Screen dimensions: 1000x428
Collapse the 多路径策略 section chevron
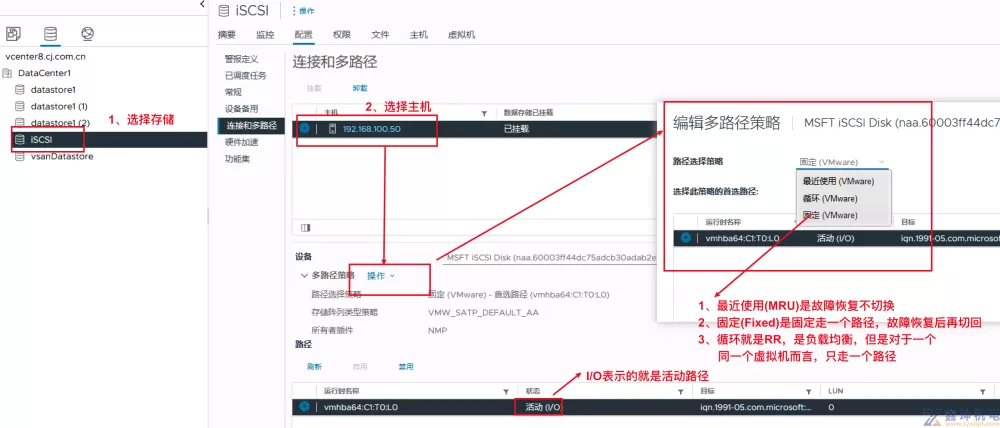coord(304,276)
